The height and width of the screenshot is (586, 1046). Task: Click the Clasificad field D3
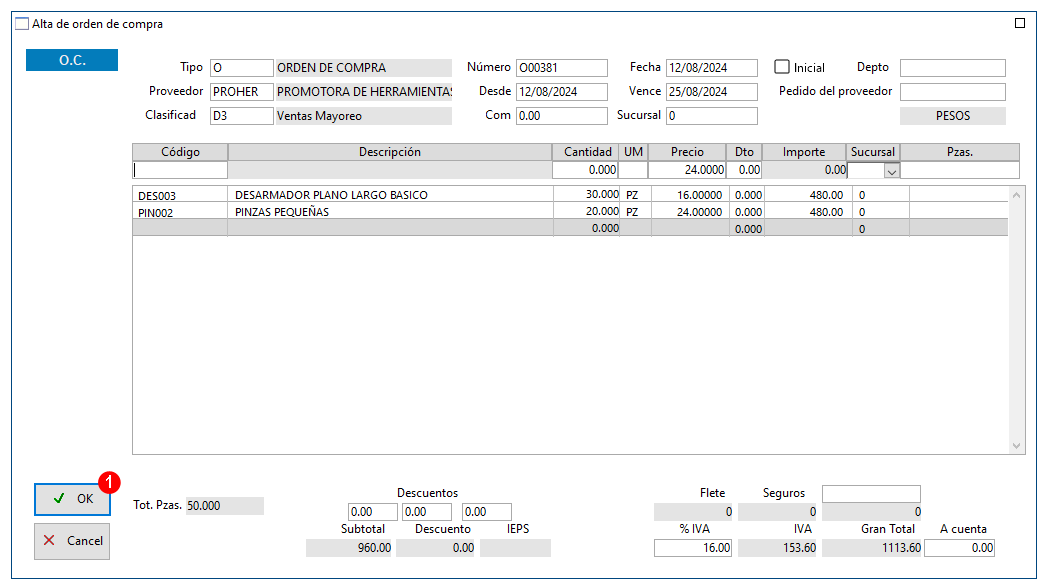coord(241,115)
